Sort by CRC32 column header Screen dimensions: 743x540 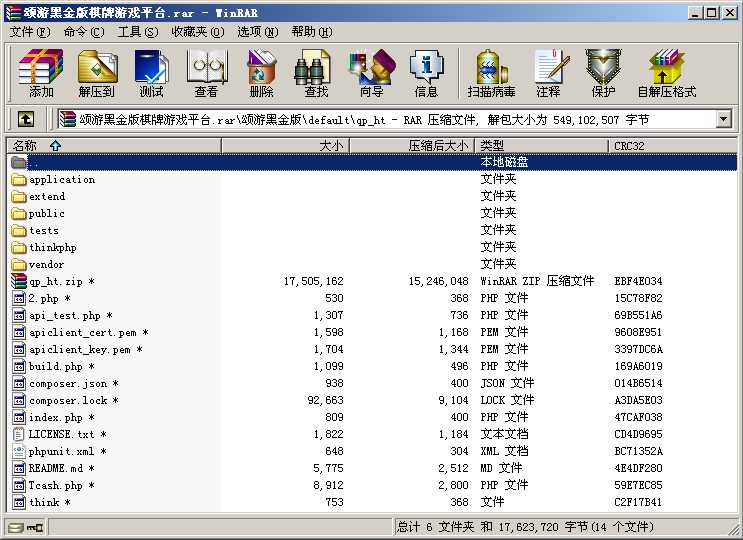coord(672,145)
